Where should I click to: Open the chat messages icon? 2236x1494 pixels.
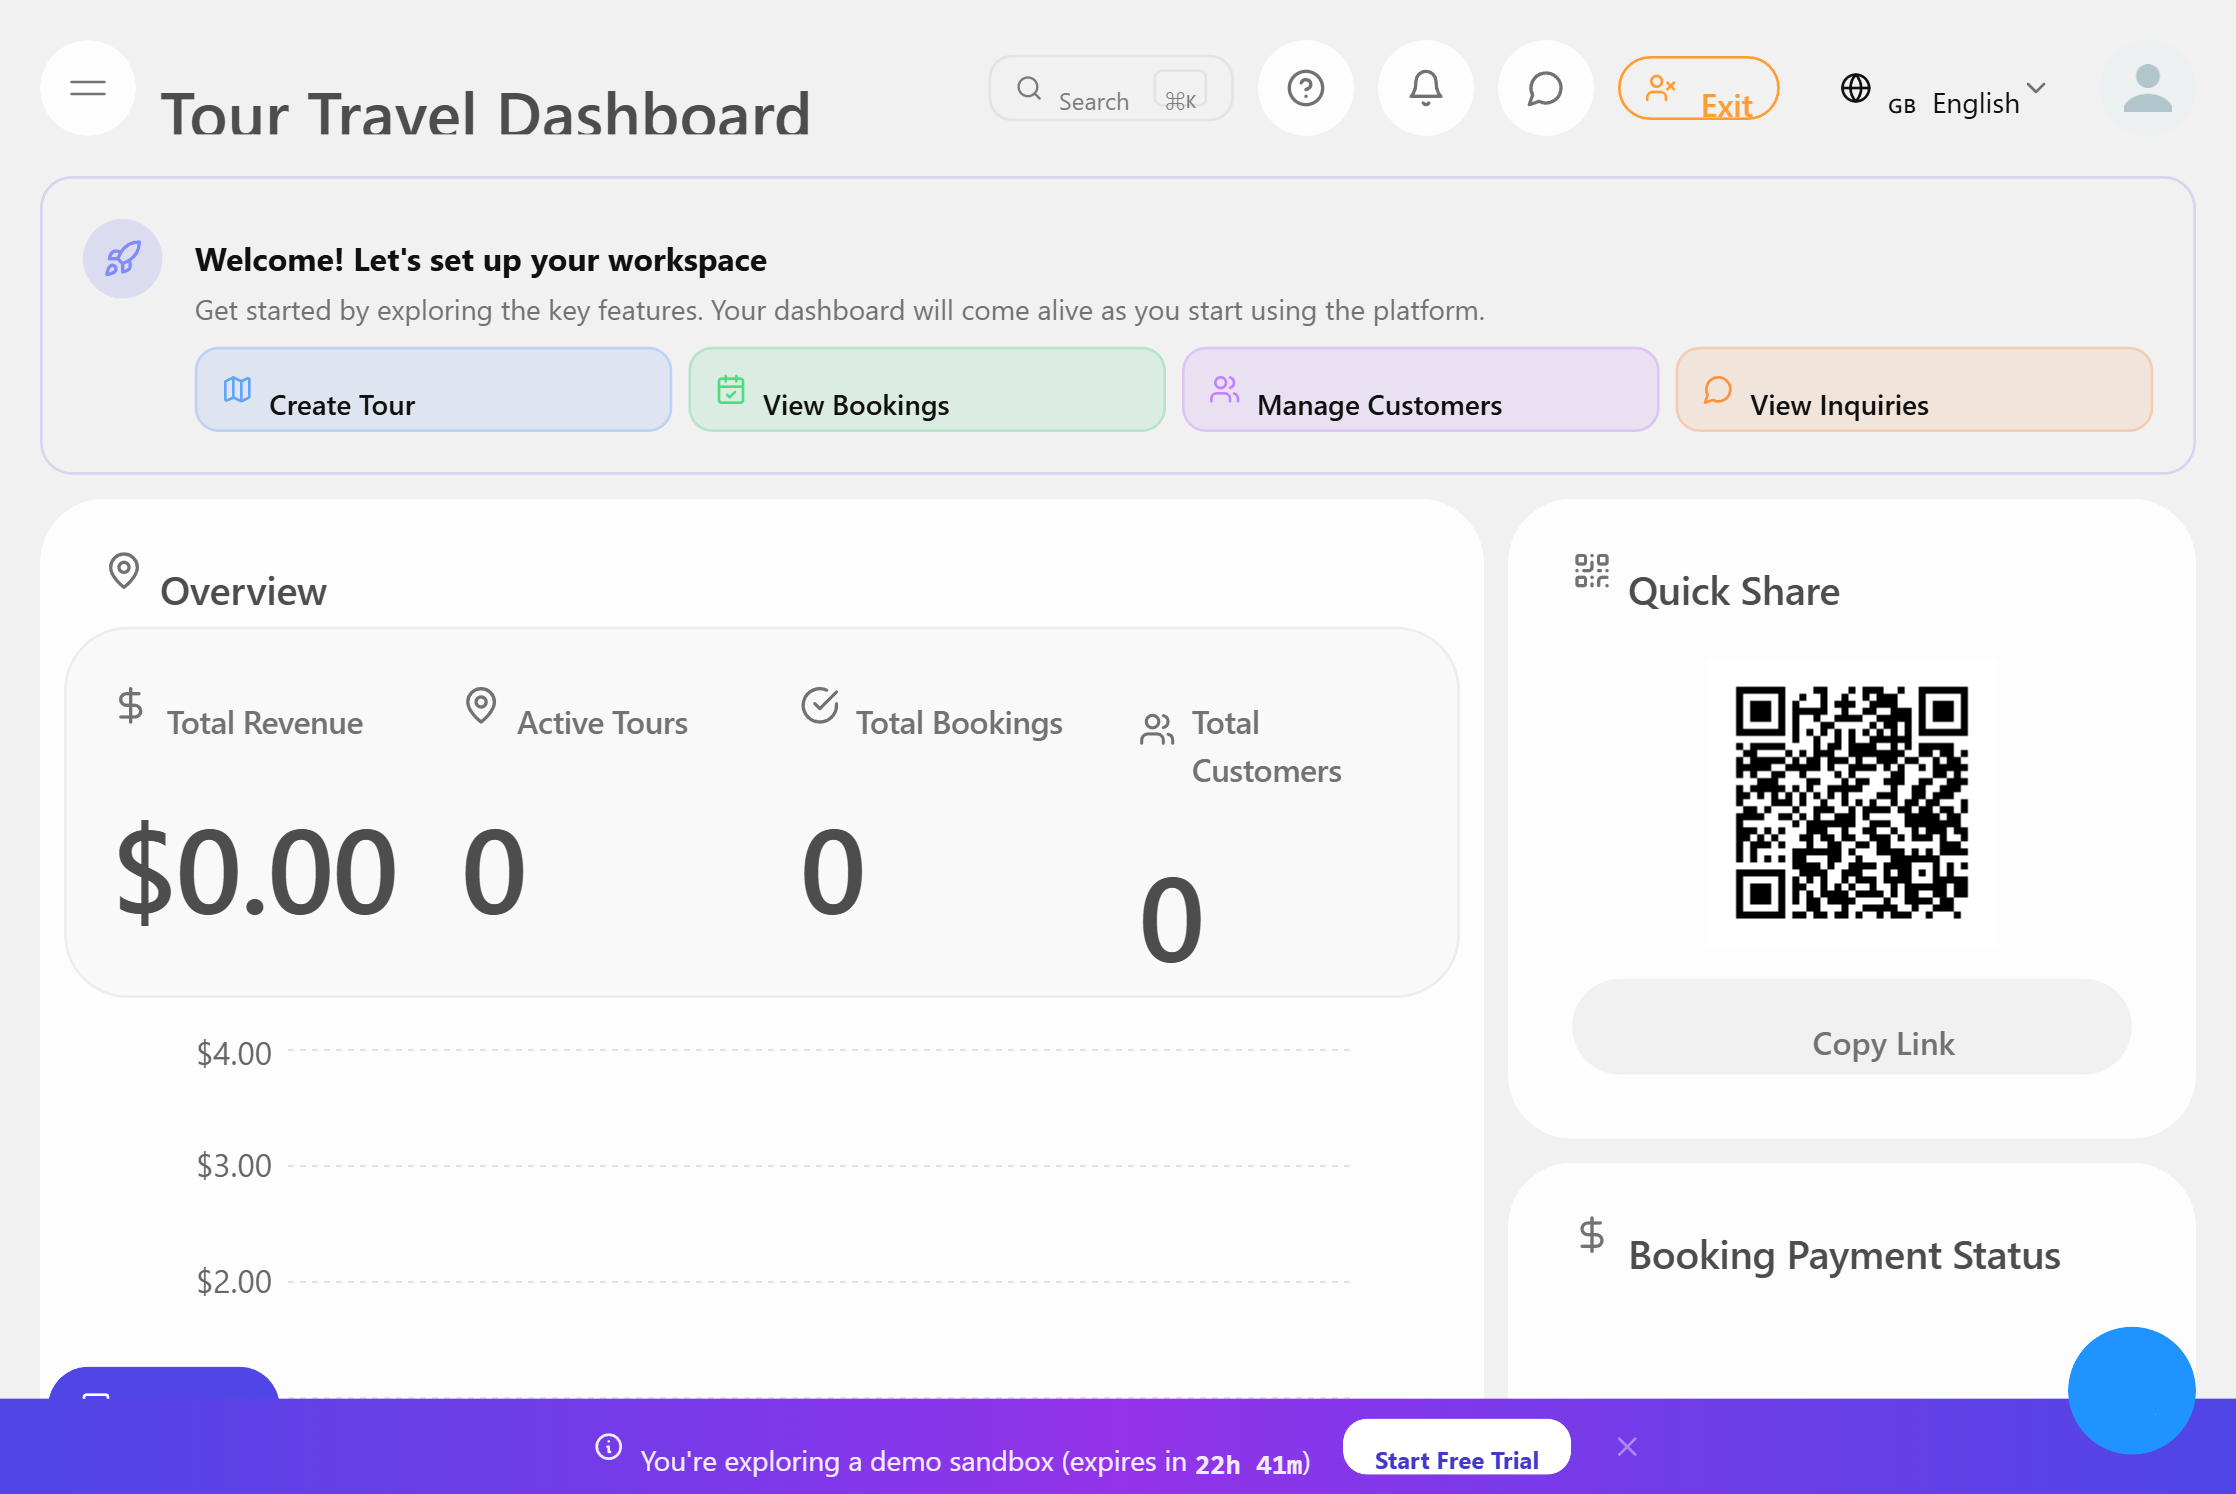click(x=1545, y=88)
